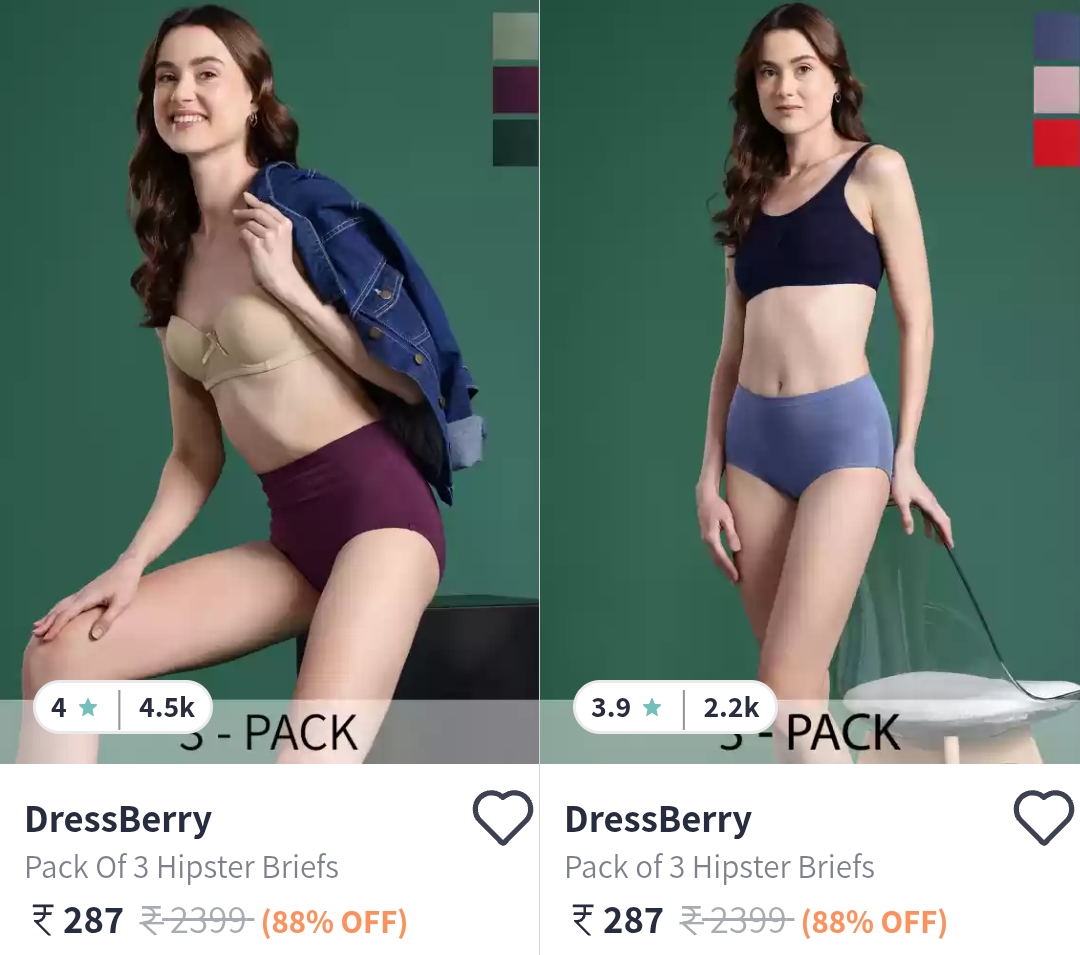Tap ₹287 price of first product
The height and width of the screenshot is (955, 1080).
click(x=78, y=921)
